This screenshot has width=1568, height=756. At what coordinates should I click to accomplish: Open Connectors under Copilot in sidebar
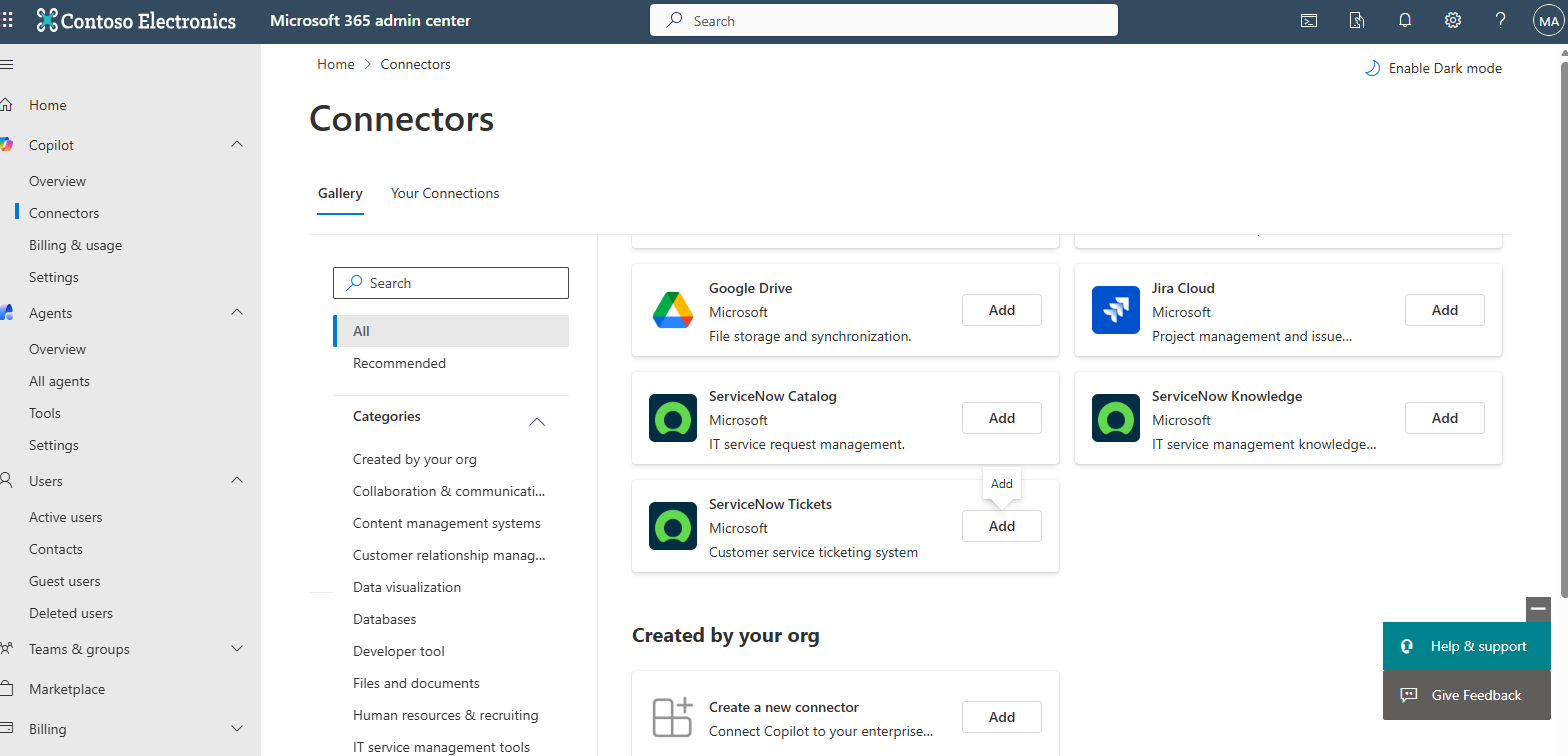pyautogui.click(x=64, y=213)
